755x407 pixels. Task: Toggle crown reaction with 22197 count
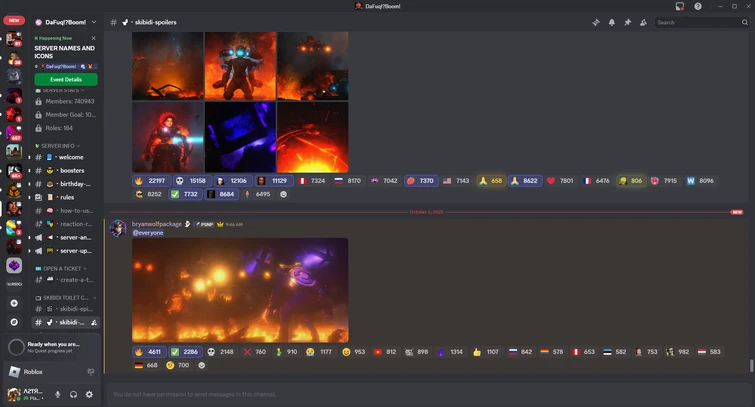tap(150, 181)
